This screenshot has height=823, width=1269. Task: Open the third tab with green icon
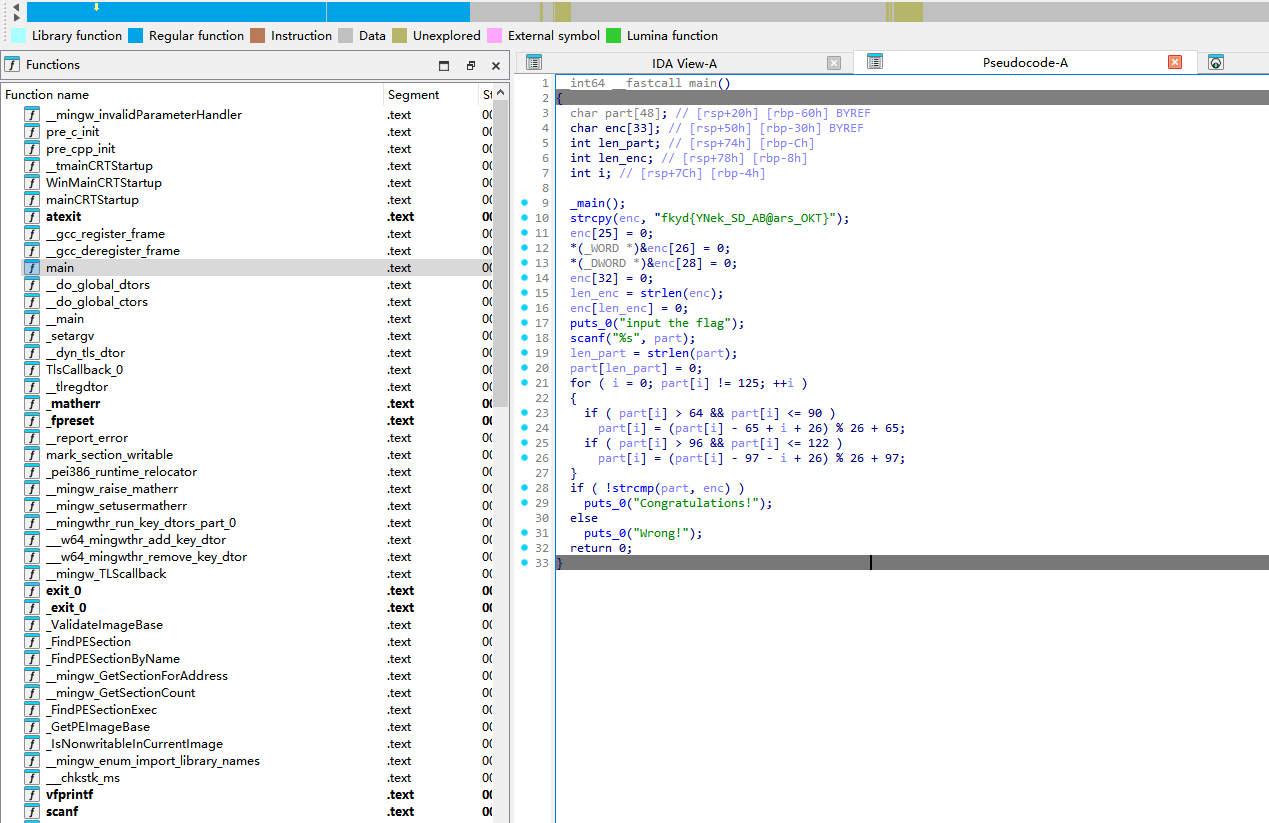[1216, 62]
